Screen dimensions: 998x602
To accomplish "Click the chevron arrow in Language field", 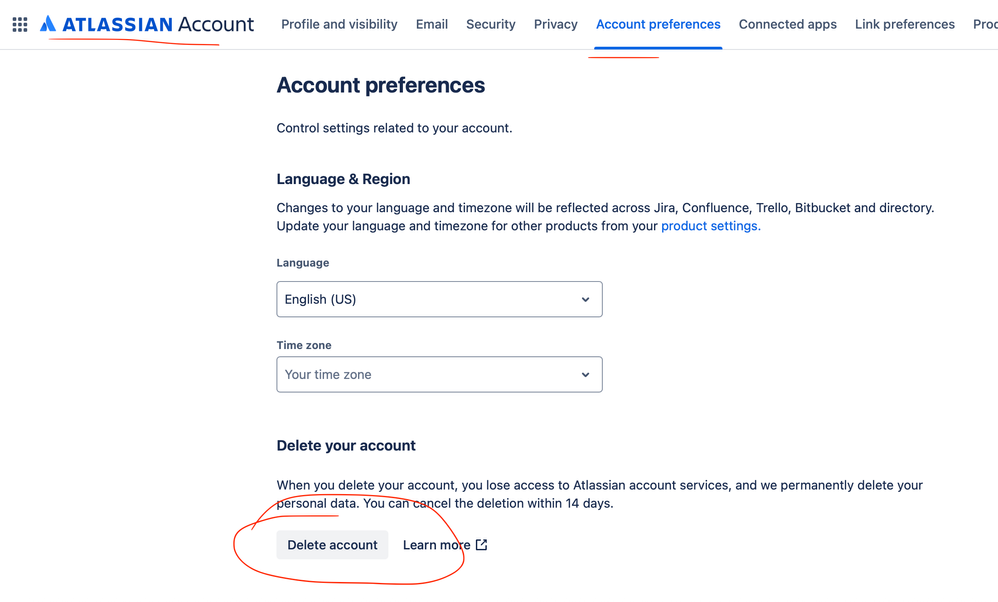I will point(585,299).
